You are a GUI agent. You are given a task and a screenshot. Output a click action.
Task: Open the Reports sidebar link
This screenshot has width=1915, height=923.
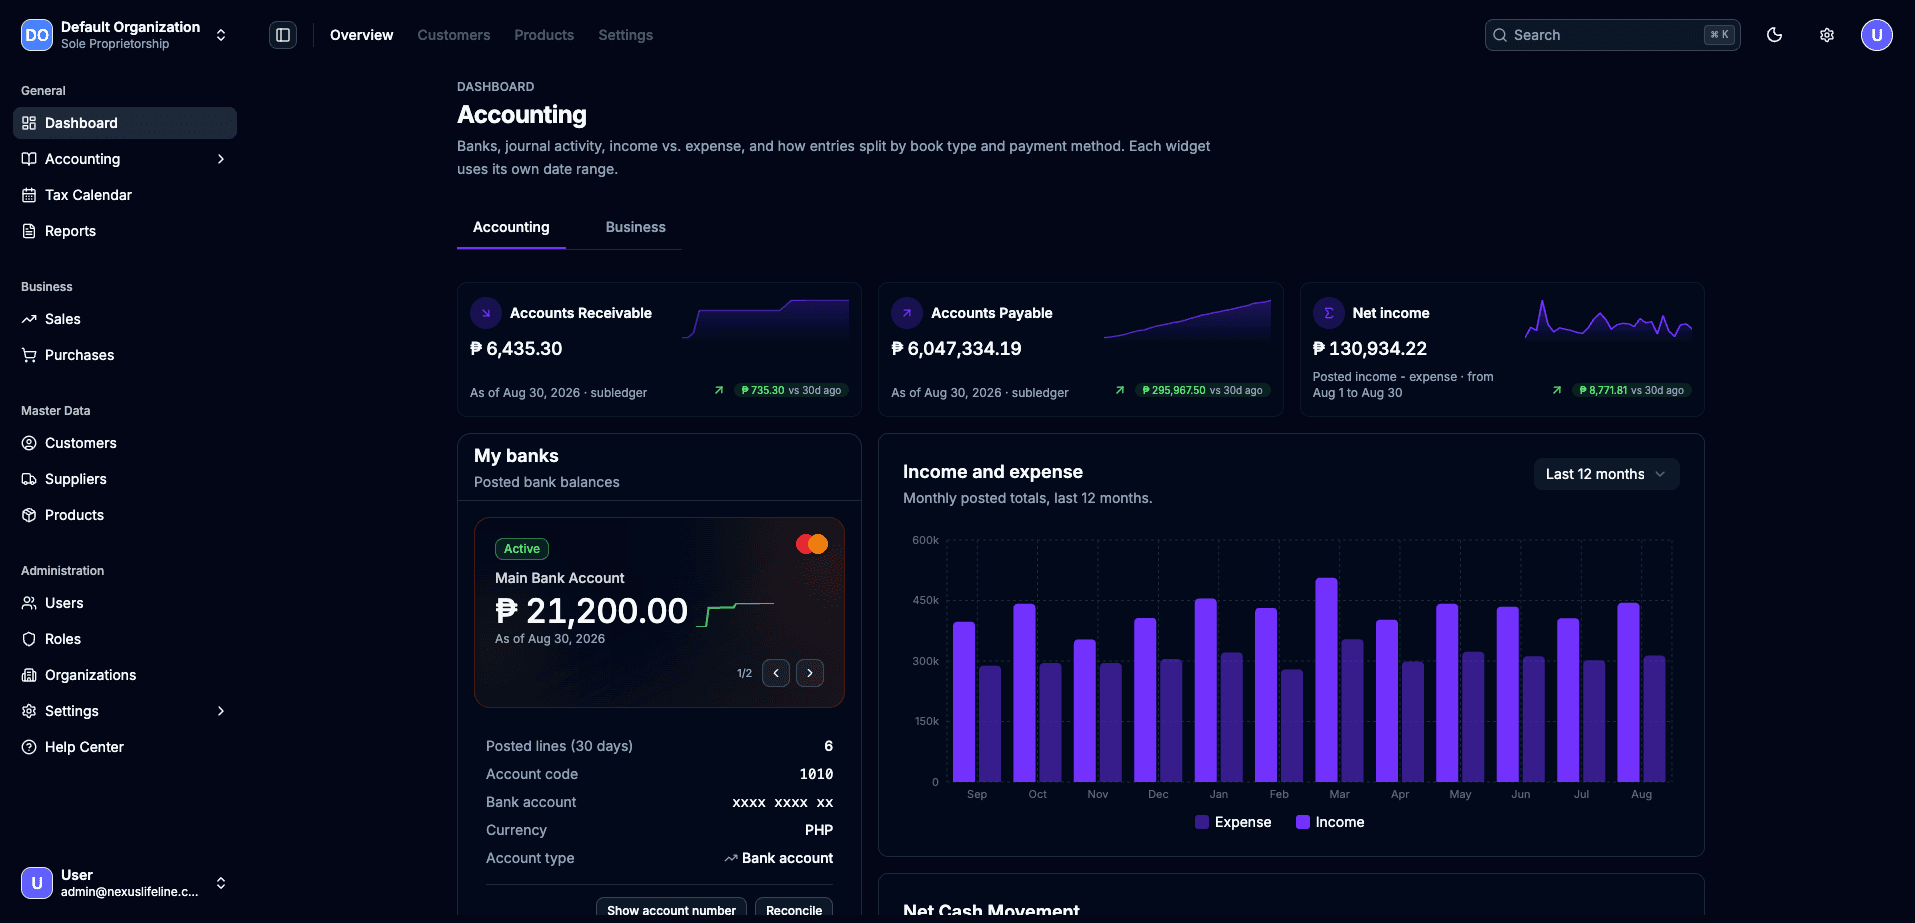(125, 231)
